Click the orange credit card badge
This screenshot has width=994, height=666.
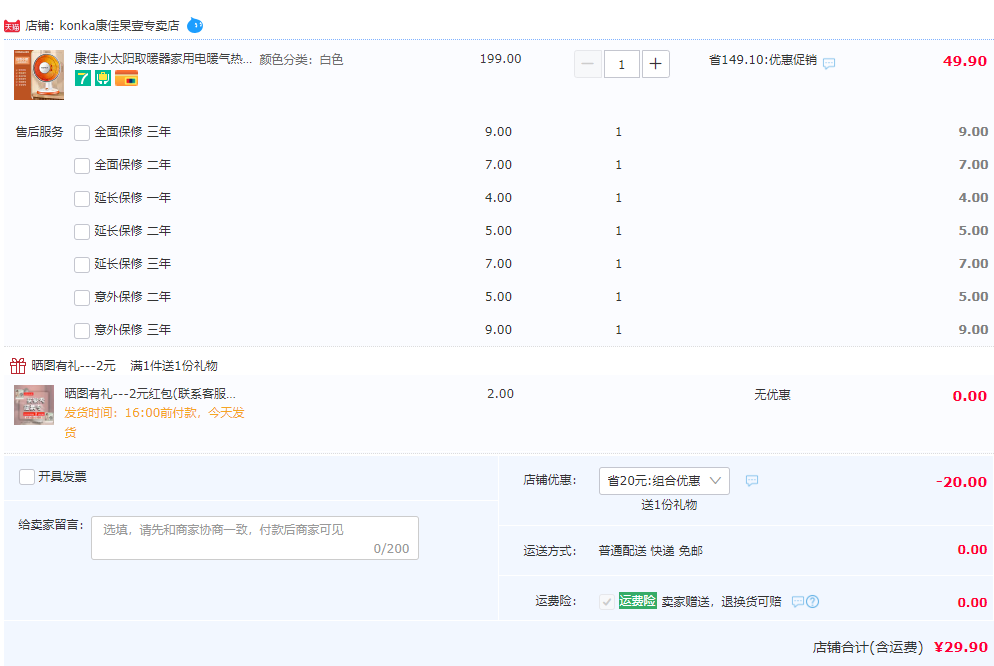(126, 78)
